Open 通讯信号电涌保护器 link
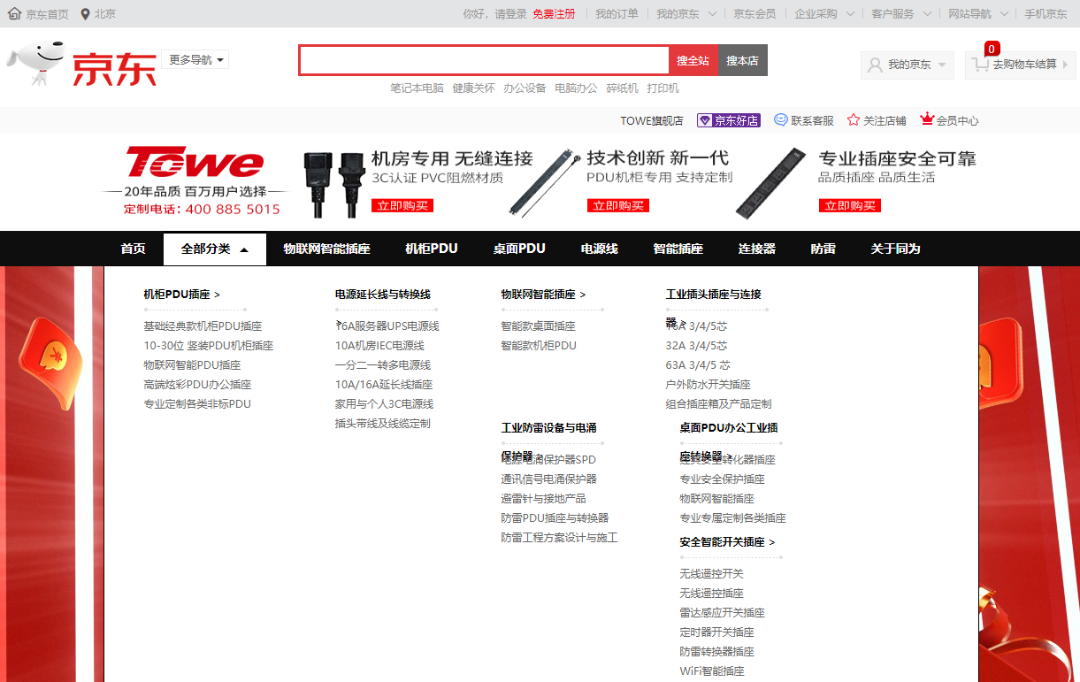Viewport: 1080px width, 682px height. pyautogui.click(x=549, y=479)
